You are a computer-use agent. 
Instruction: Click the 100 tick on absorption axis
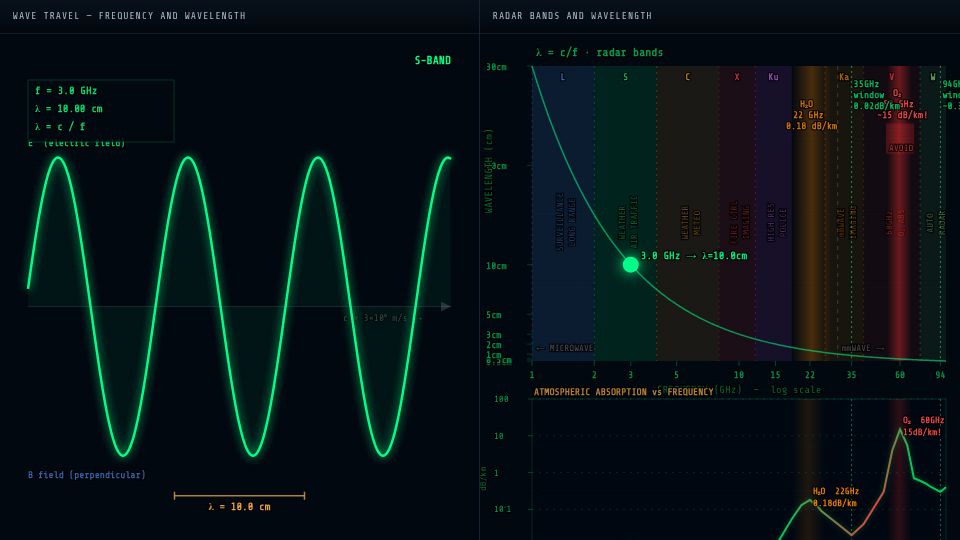(501, 399)
